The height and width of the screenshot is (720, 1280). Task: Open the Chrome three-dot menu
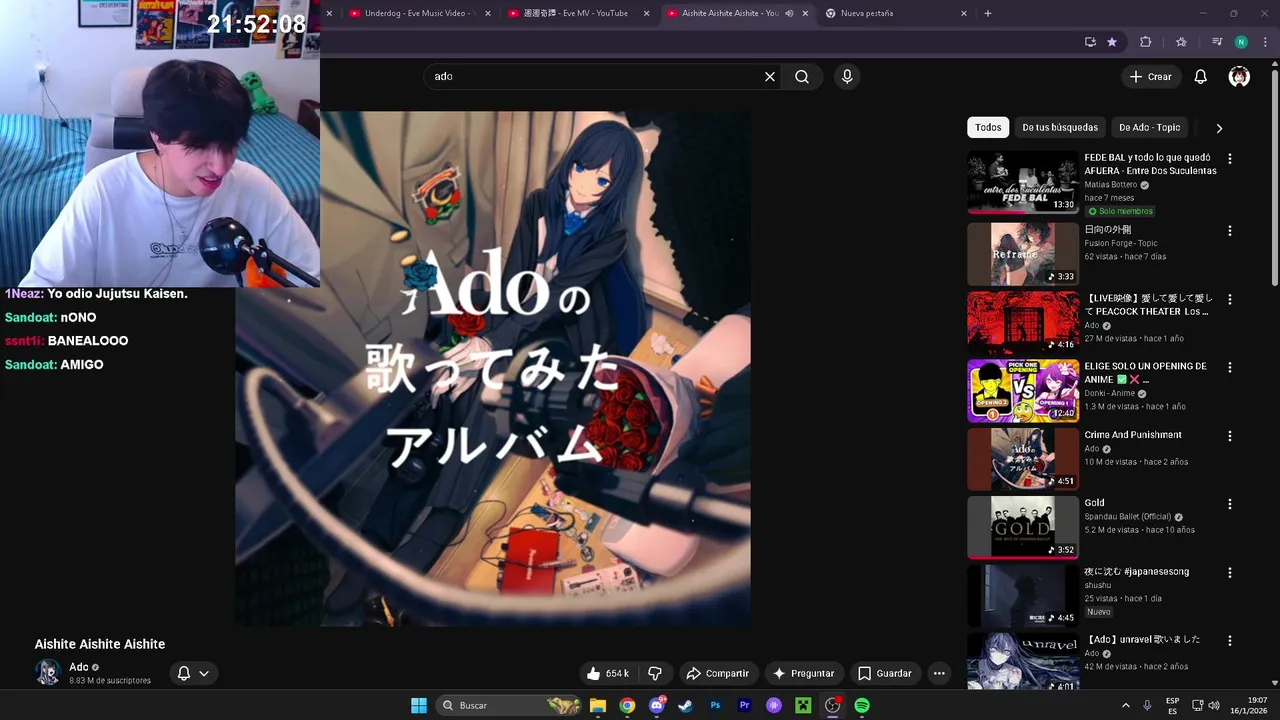click(x=1263, y=42)
